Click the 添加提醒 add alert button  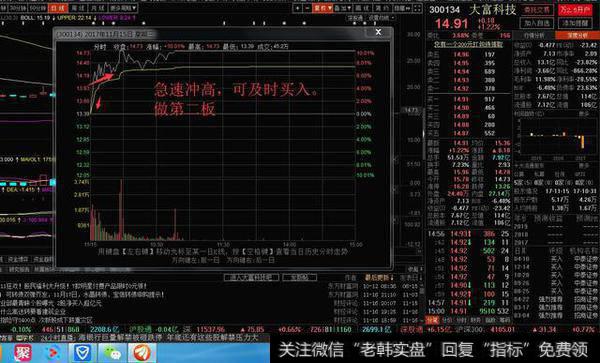pyautogui.click(x=575, y=23)
